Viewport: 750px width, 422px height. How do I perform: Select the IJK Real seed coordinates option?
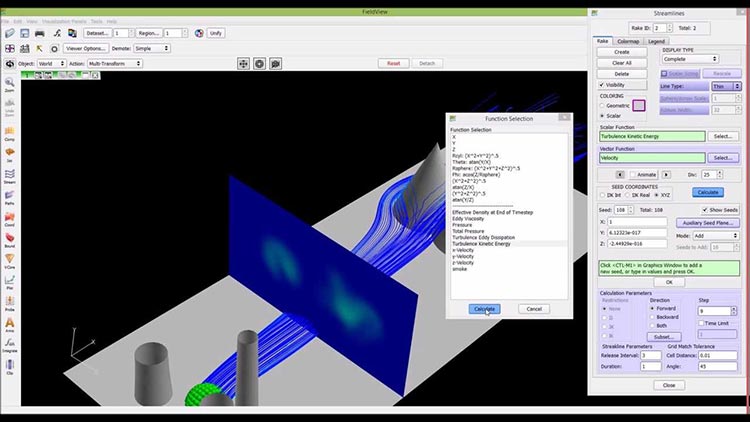[x=628, y=195]
